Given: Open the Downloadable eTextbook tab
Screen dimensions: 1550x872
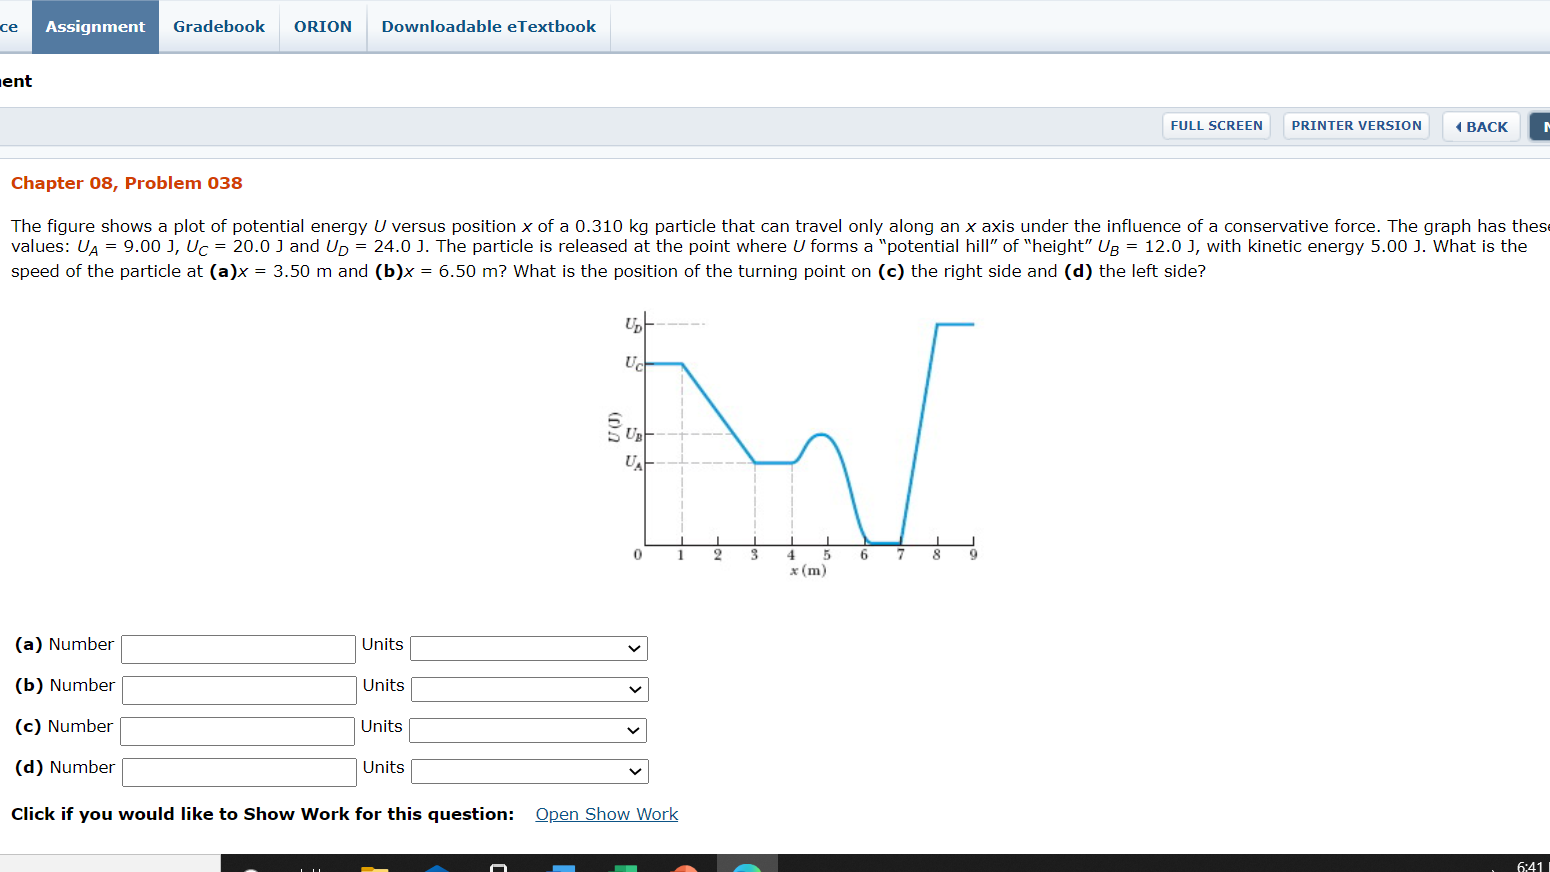Looking at the screenshot, I should [x=488, y=26].
